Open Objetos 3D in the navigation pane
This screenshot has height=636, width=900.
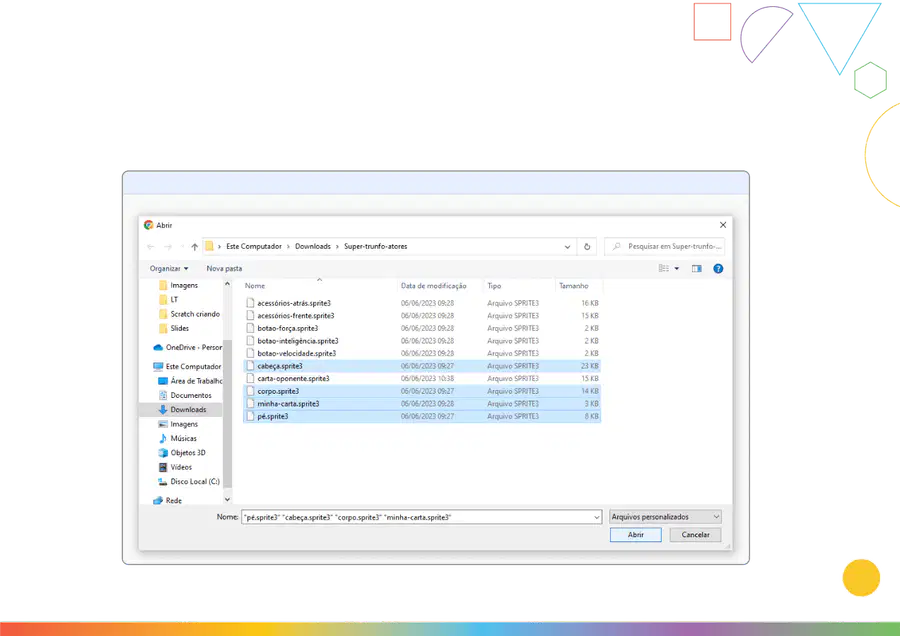181,453
